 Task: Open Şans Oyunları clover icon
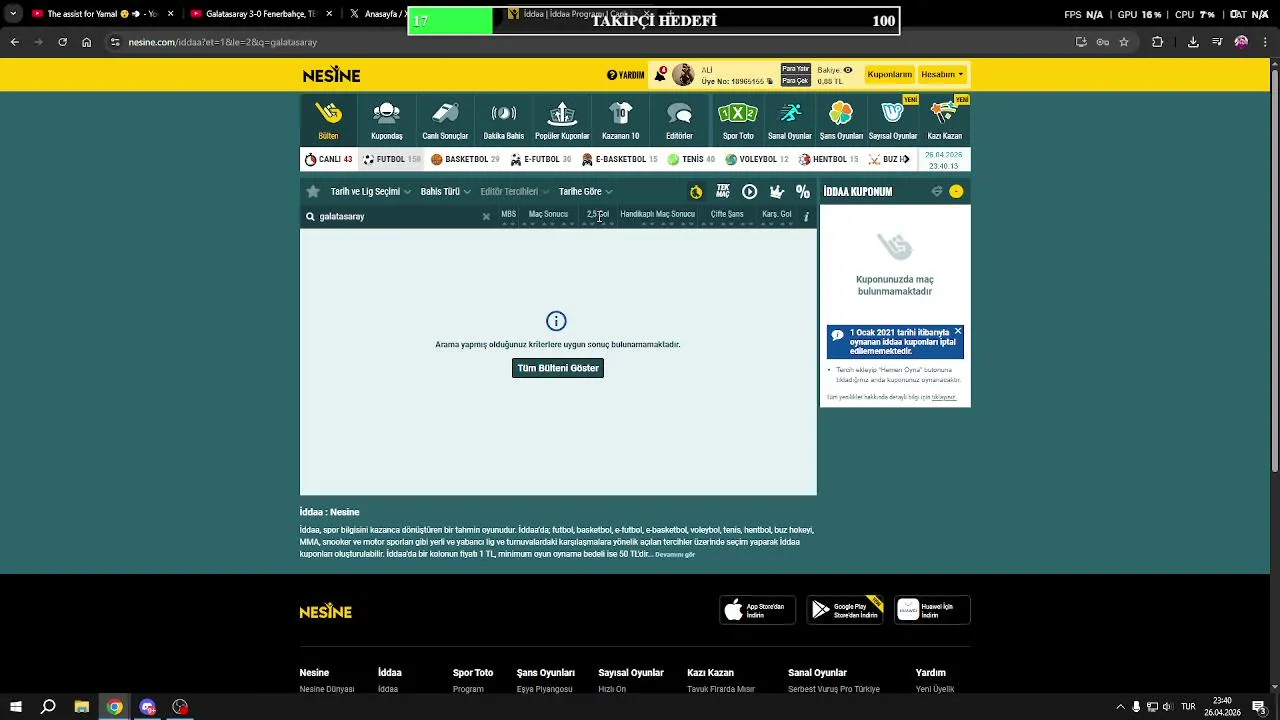(x=841, y=113)
